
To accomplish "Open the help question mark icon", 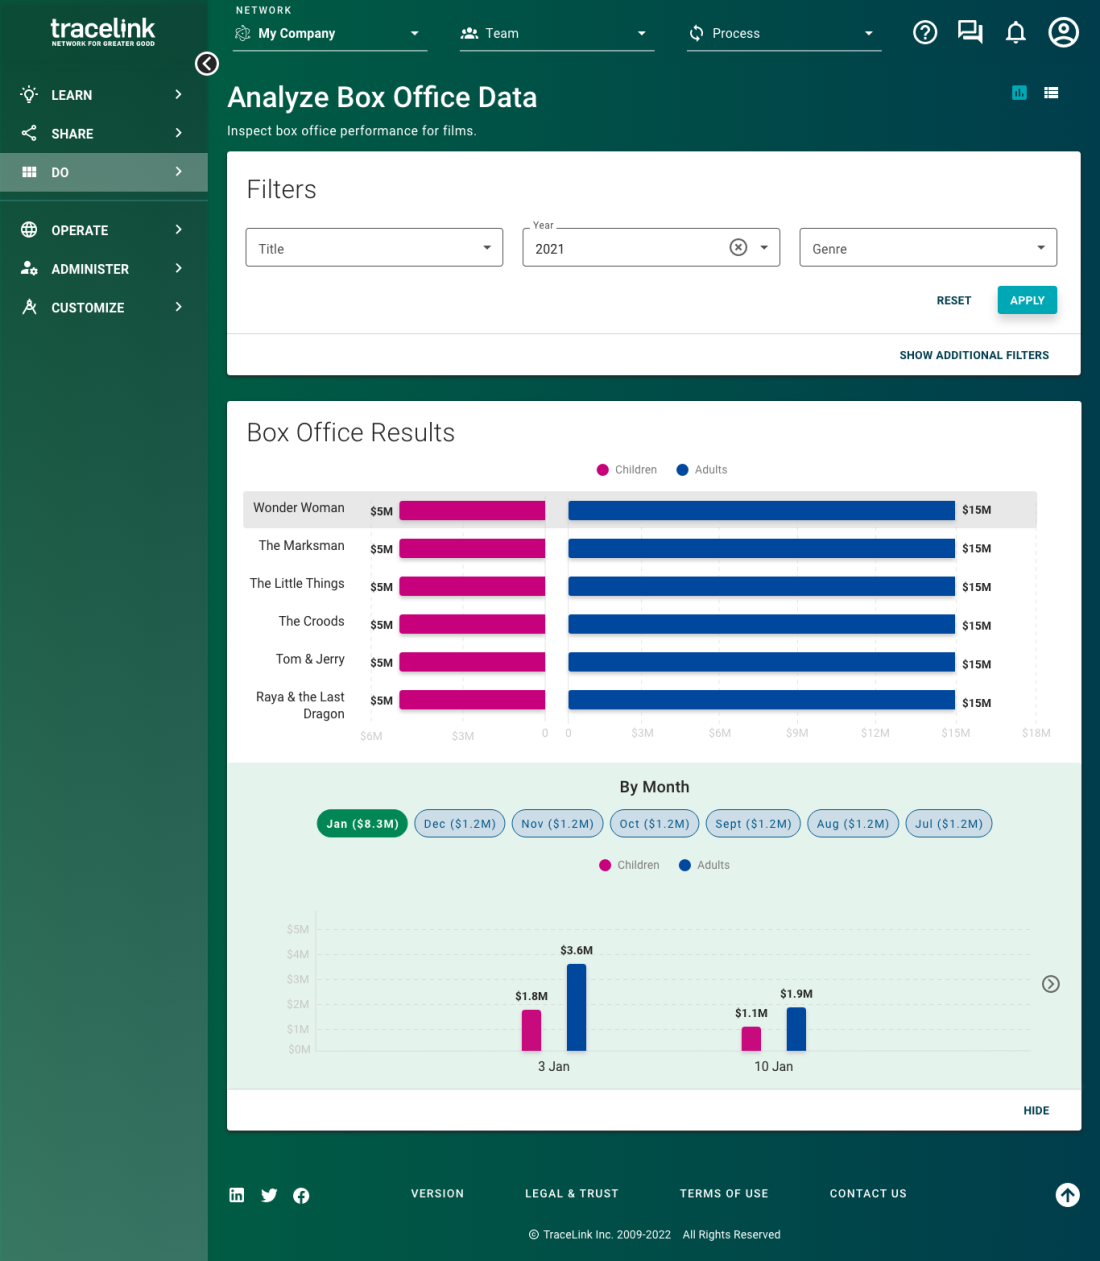I will [925, 33].
